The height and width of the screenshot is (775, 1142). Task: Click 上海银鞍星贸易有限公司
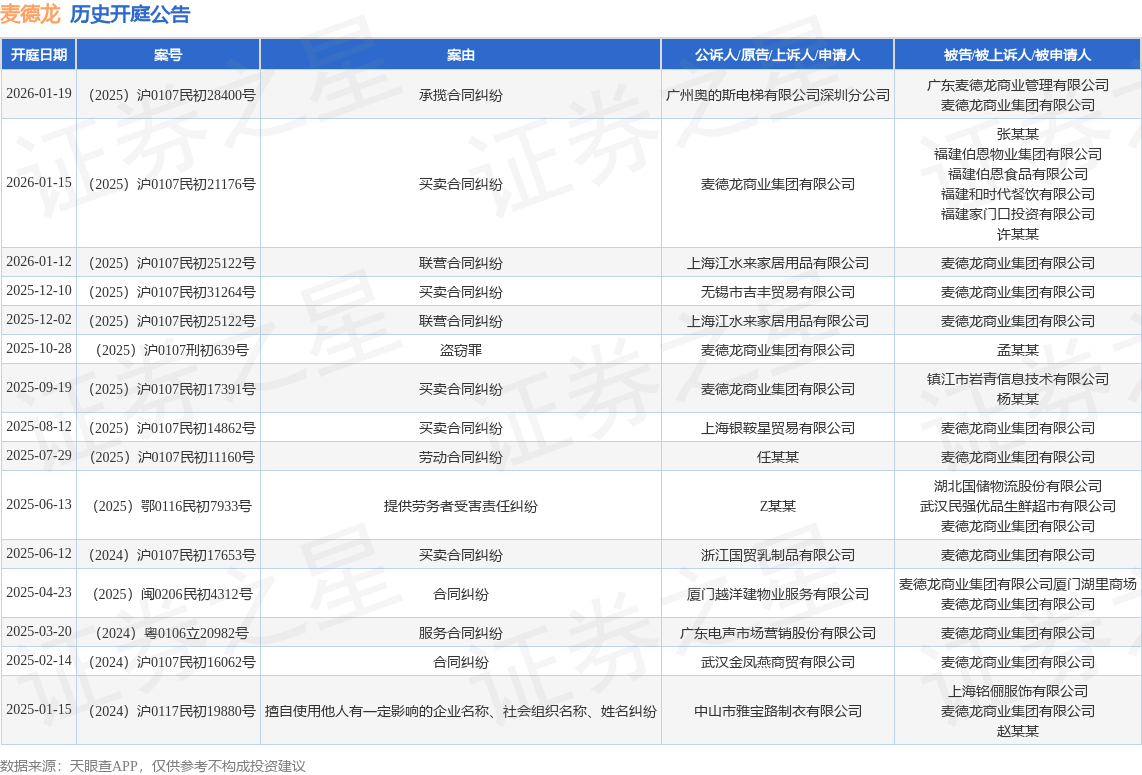[x=777, y=428]
